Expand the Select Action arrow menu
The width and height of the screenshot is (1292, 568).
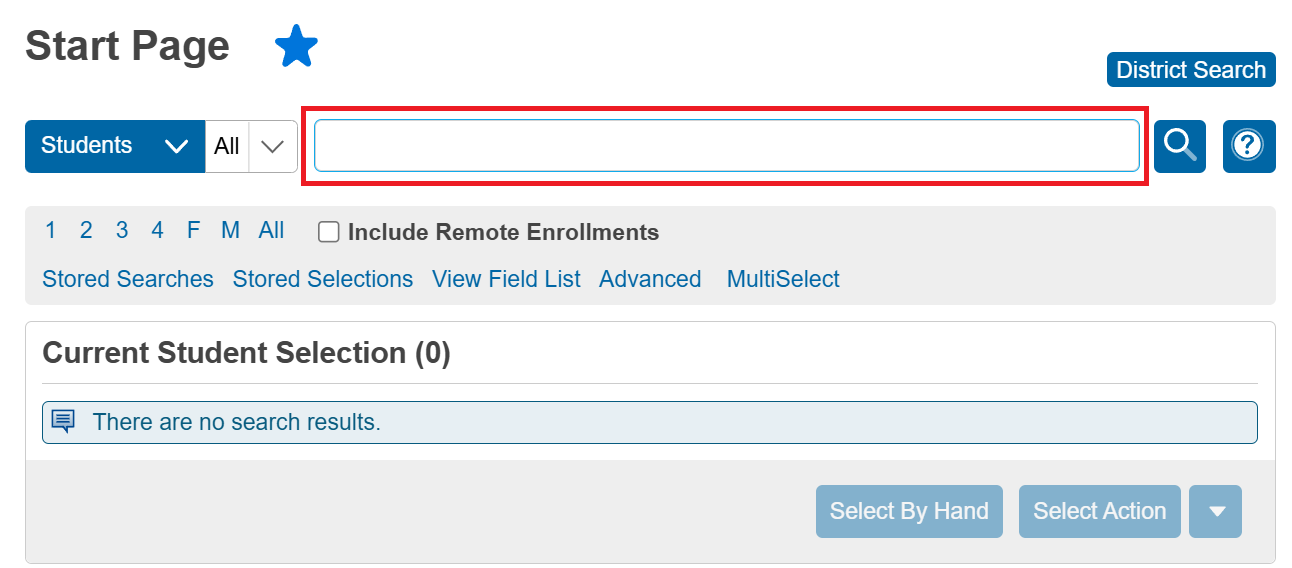click(x=1215, y=511)
